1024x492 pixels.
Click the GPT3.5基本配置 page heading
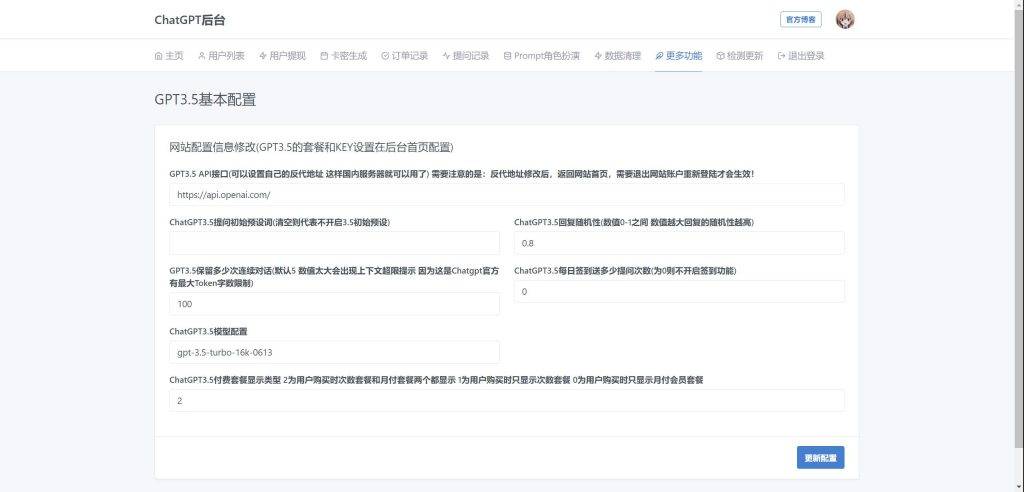point(205,100)
